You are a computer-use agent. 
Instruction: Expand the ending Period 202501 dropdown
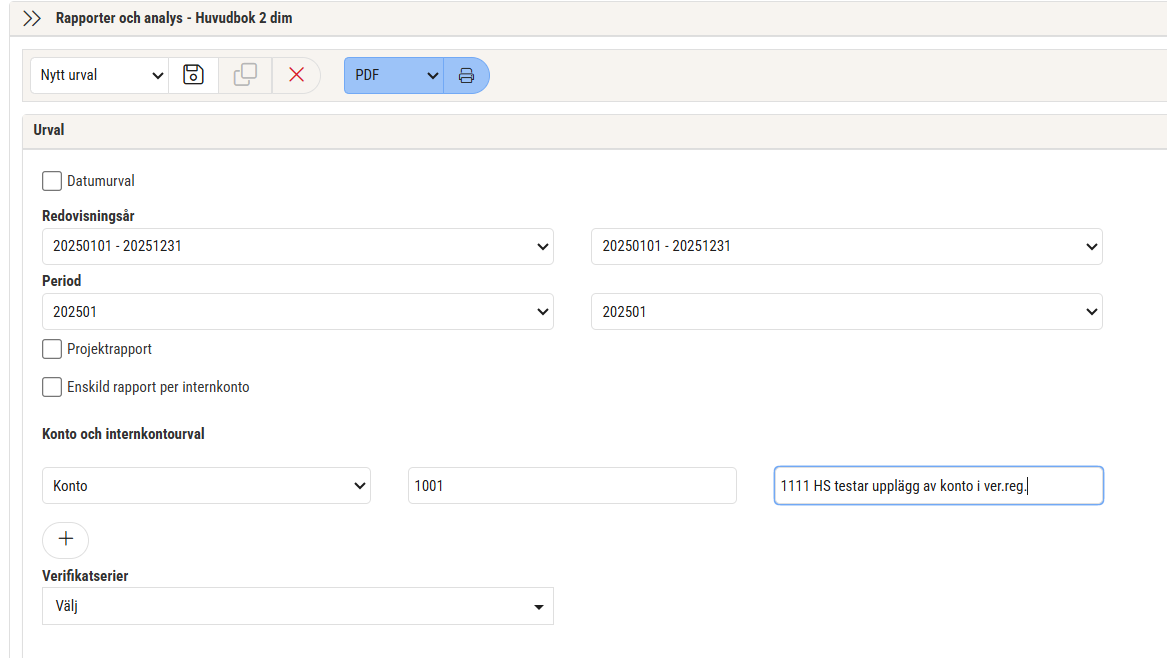[x=846, y=312]
